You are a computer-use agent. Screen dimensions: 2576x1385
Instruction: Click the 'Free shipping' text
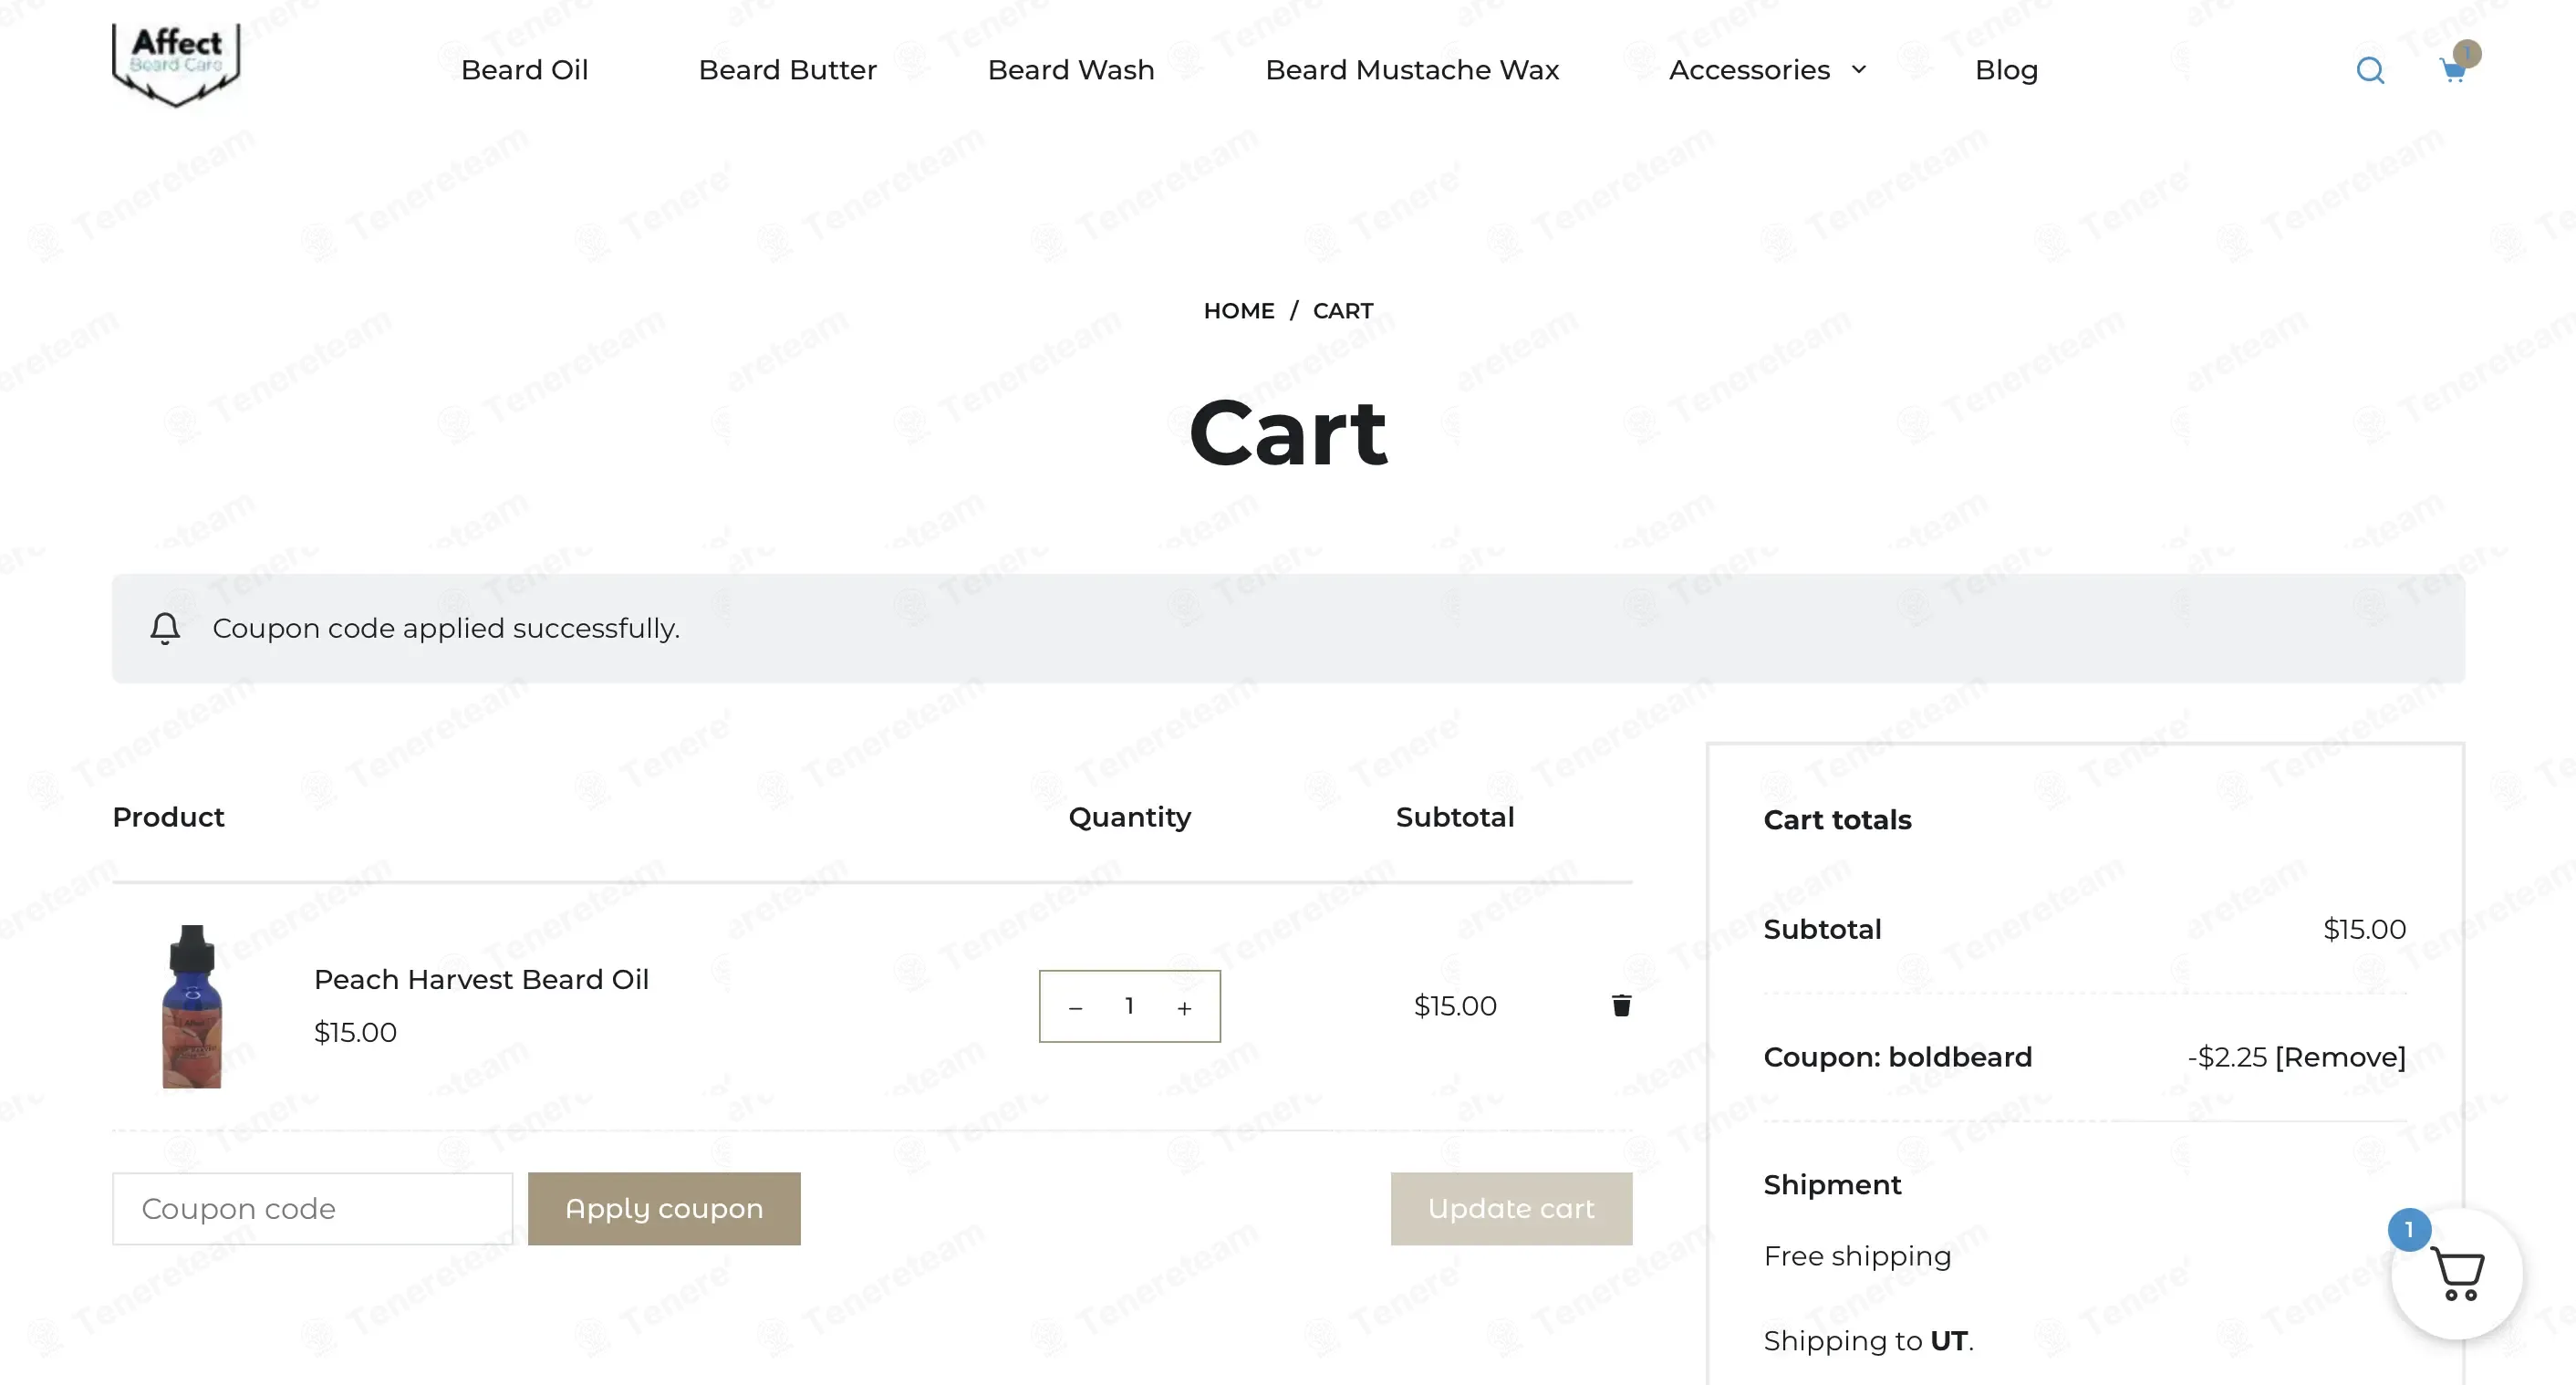[1857, 1256]
